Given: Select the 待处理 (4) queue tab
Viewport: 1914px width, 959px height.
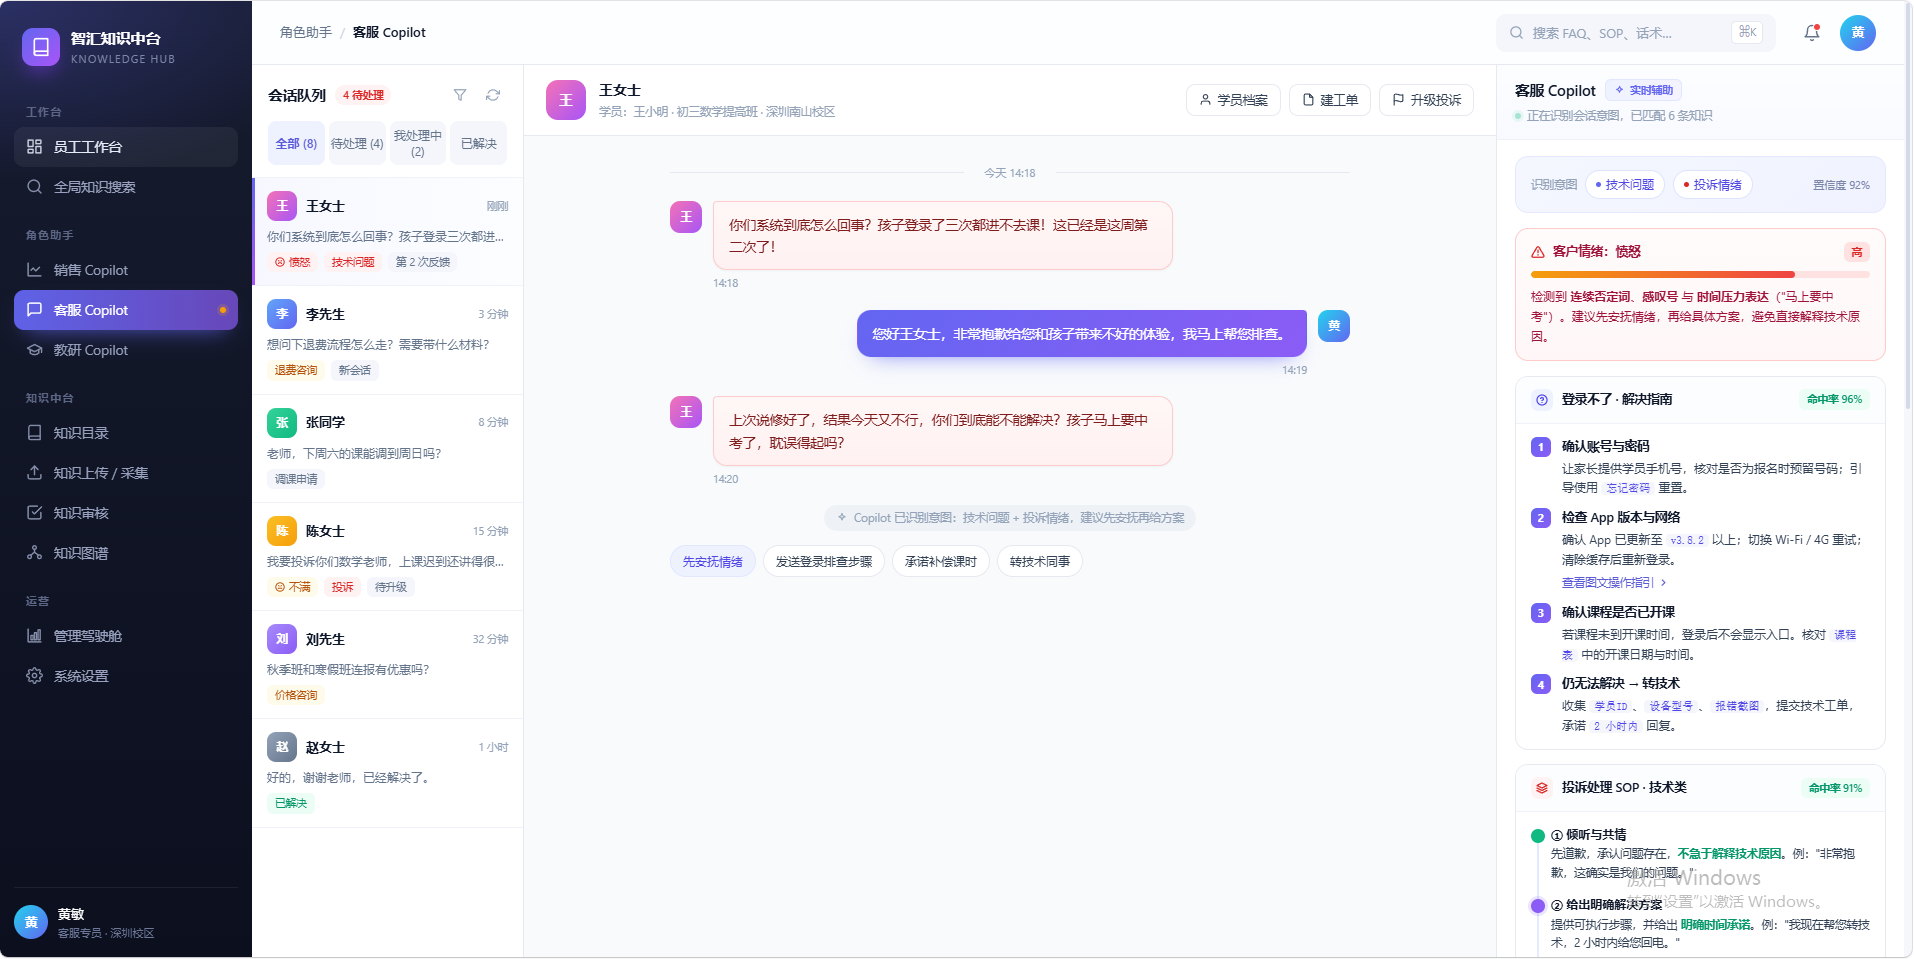Looking at the screenshot, I should (357, 144).
